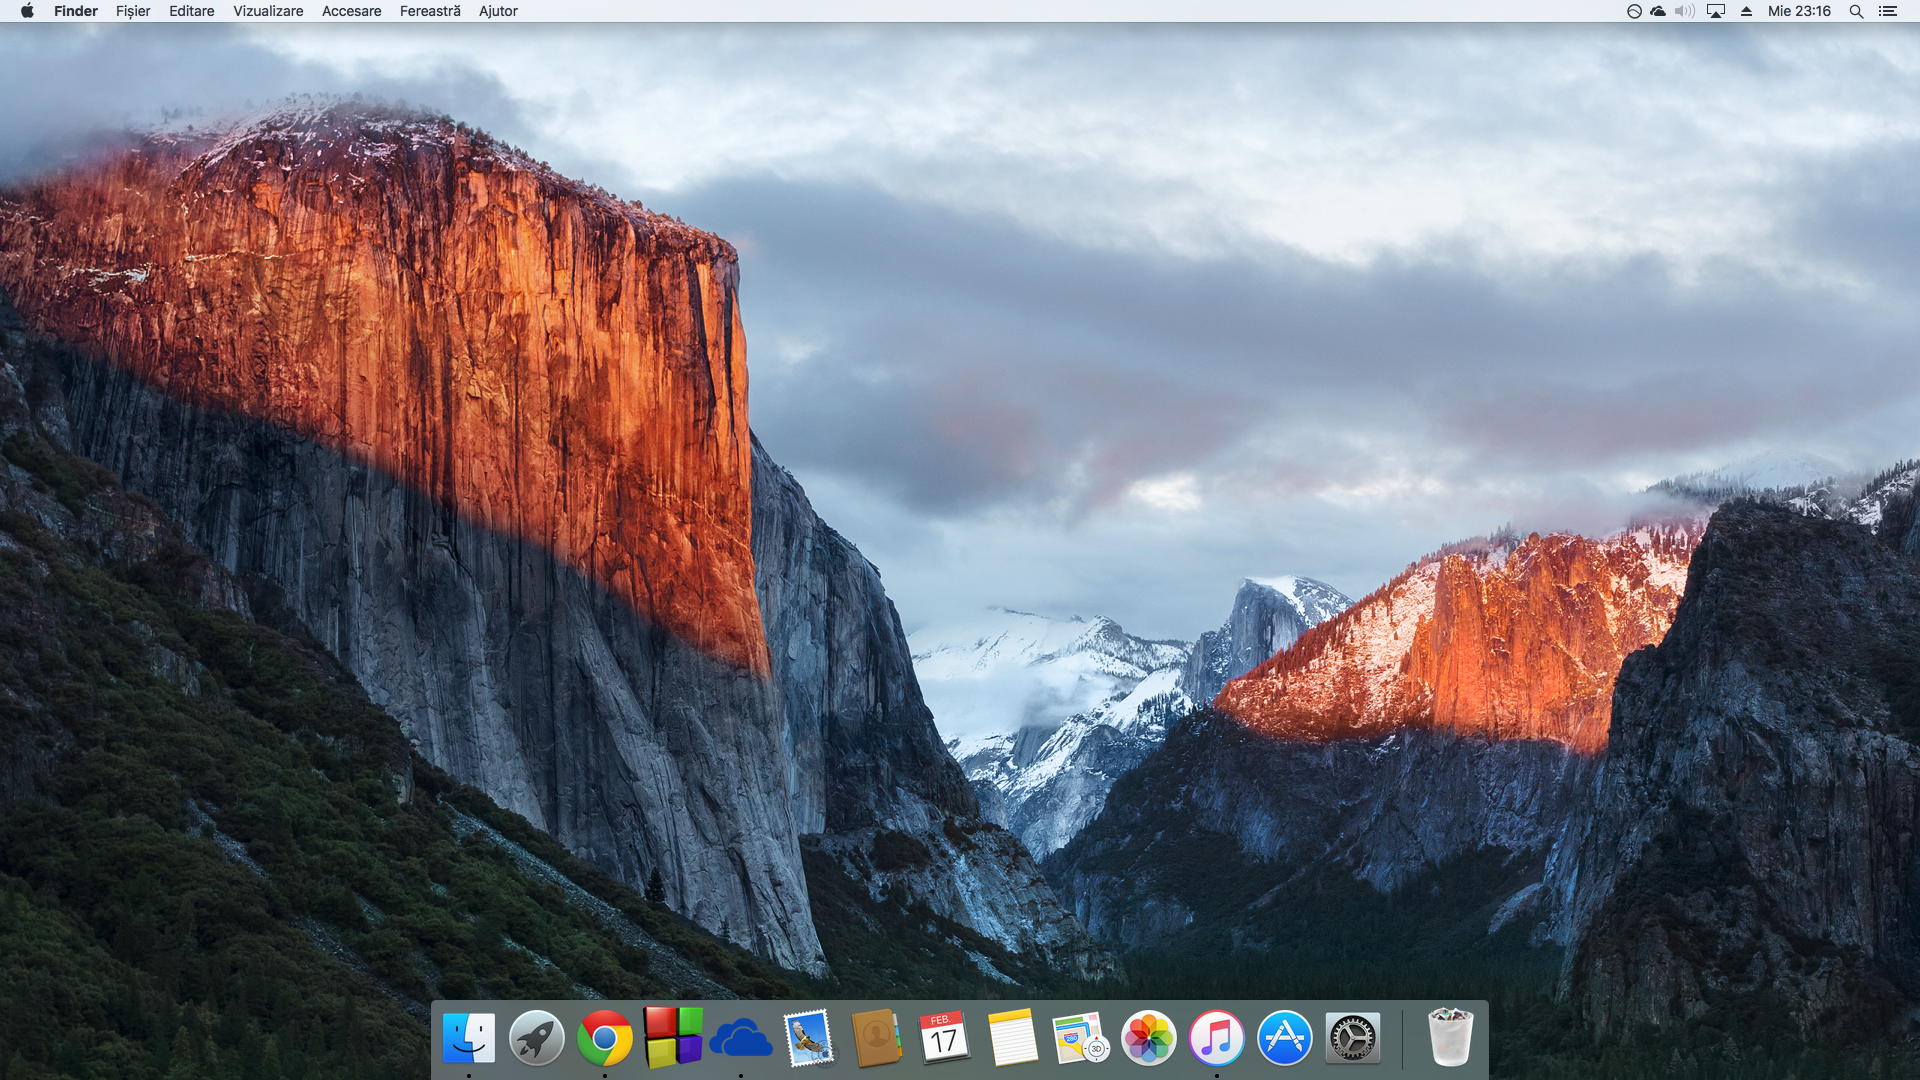
Task: Launch iTunes from the Dock
Action: click(1217, 1038)
